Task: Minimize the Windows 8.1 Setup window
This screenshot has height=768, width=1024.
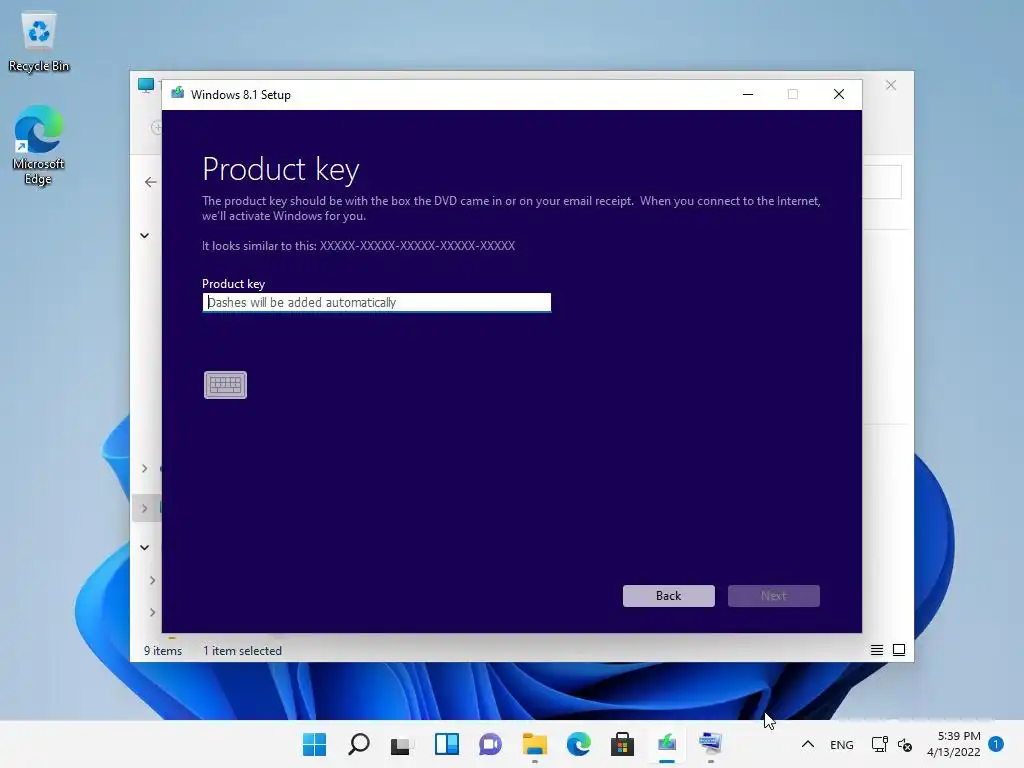Action: (x=748, y=95)
